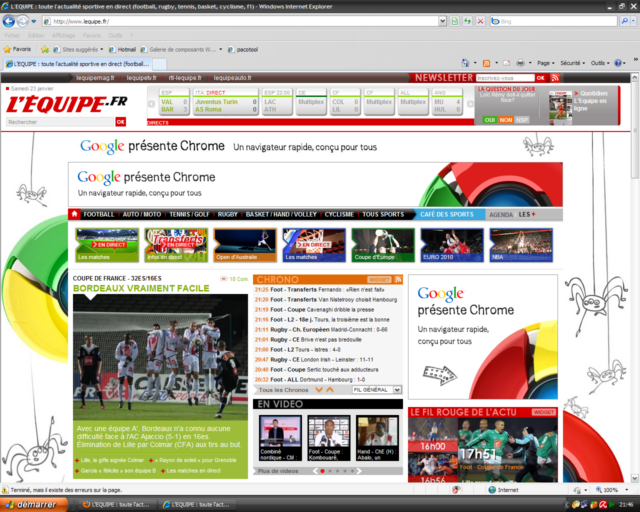Expand the Bing search options dropdown
Image resolution: width=640 pixels, height=512 pixels.
[x=633, y=21]
